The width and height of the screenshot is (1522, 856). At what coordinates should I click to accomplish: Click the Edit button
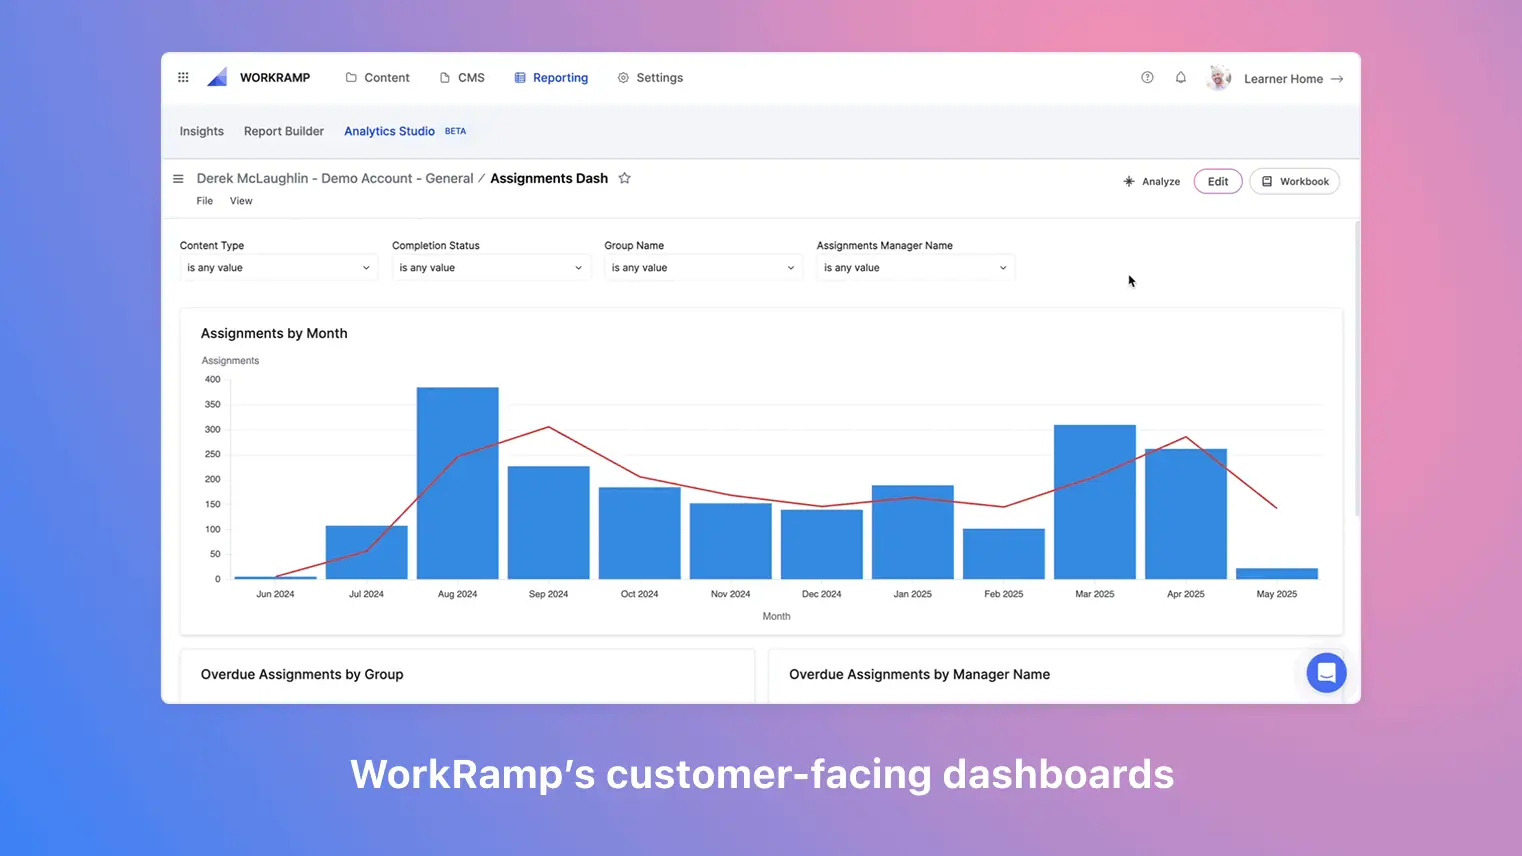[1217, 181]
